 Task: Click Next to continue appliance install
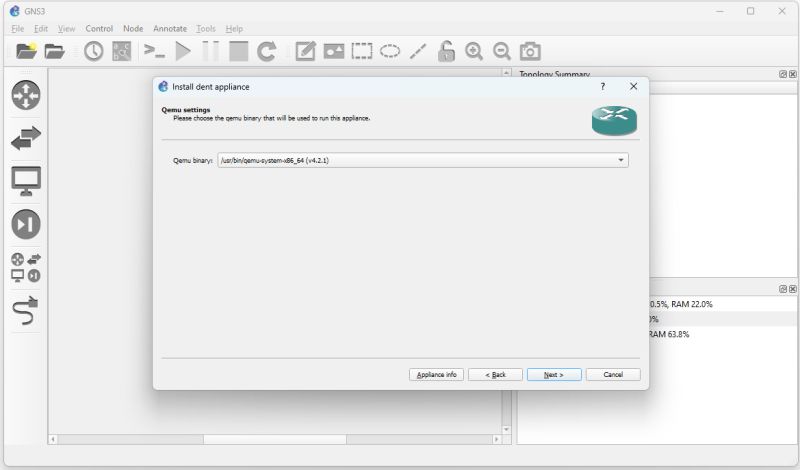(554, 375)
